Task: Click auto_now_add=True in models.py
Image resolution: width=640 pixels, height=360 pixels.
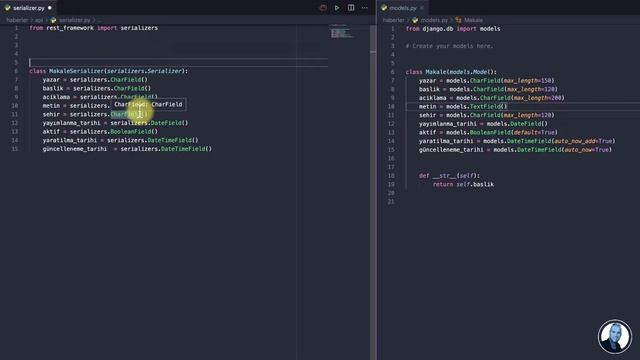Action: (583, 141)
